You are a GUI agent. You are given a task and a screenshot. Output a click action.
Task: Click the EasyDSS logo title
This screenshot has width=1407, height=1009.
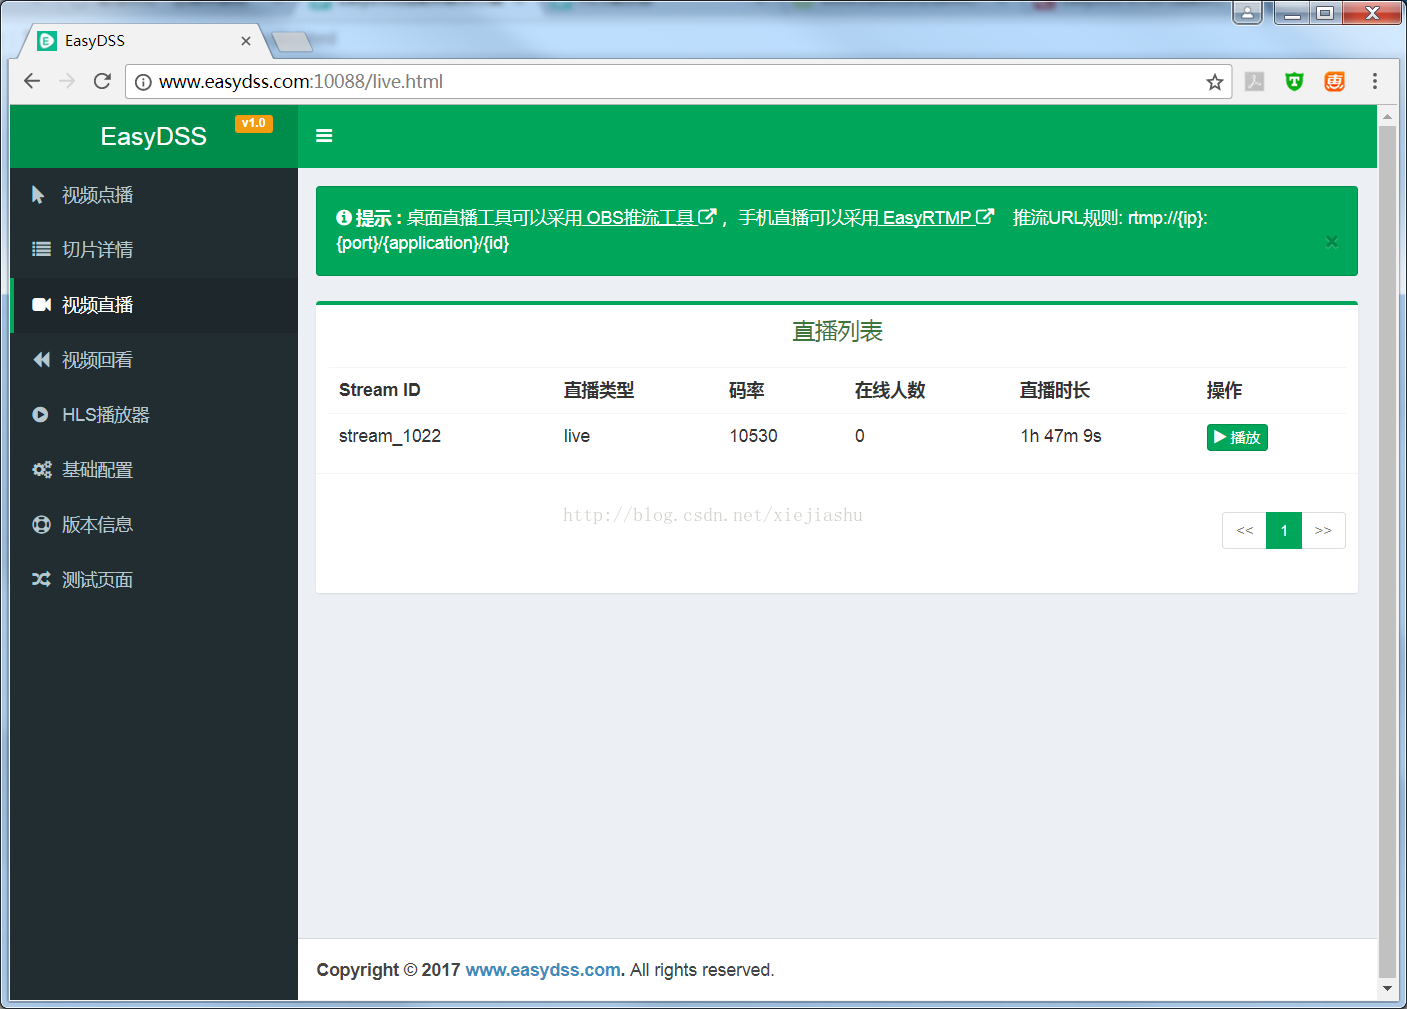click(x=154, y=137)
